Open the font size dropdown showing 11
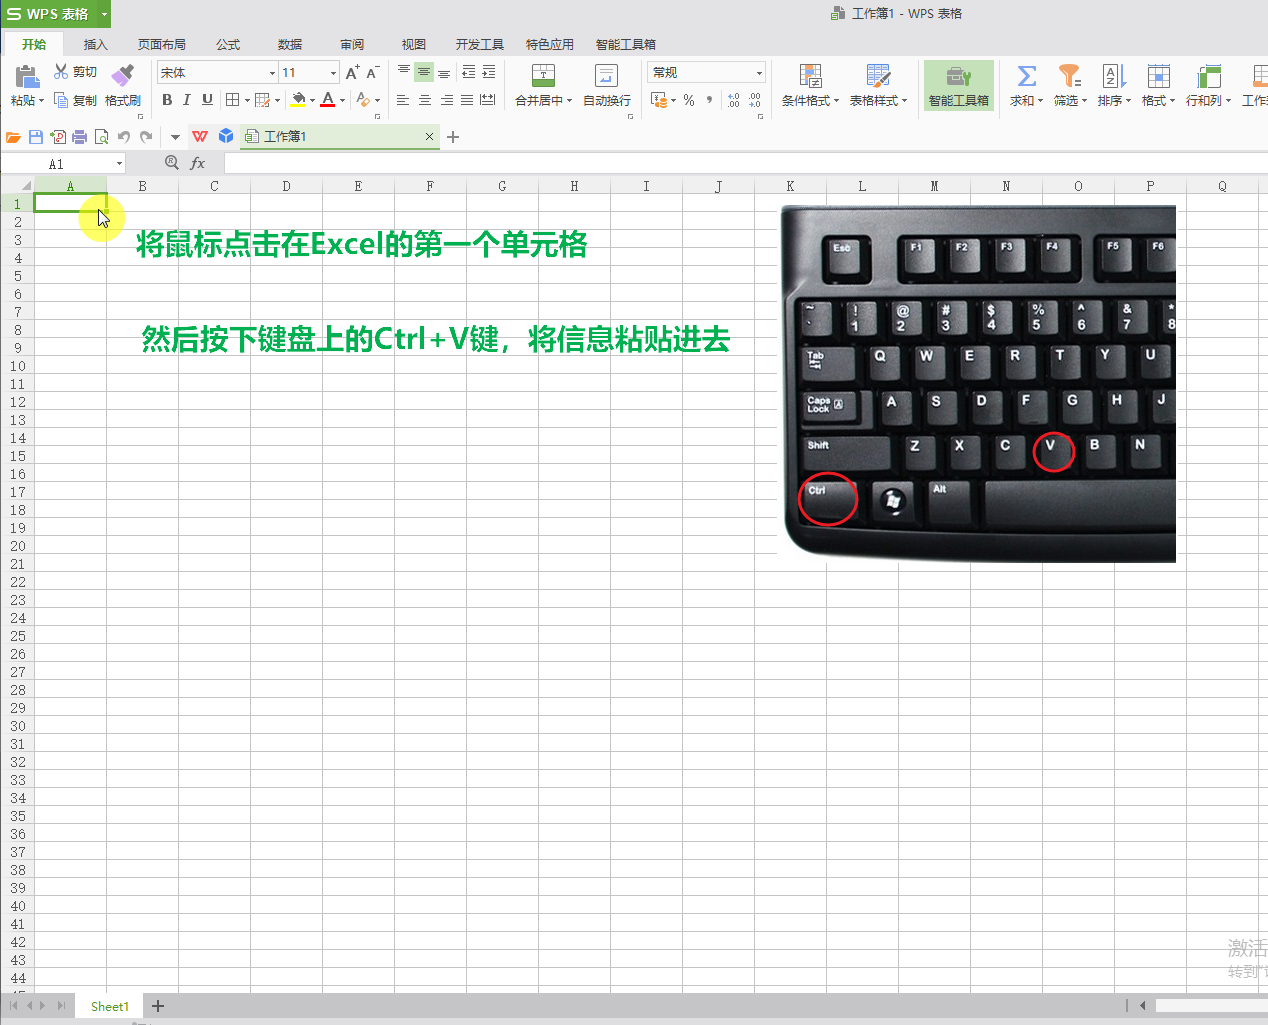Image resolution: width=1268 pixels, height=1025 pixels. click(x=333, y=73)
